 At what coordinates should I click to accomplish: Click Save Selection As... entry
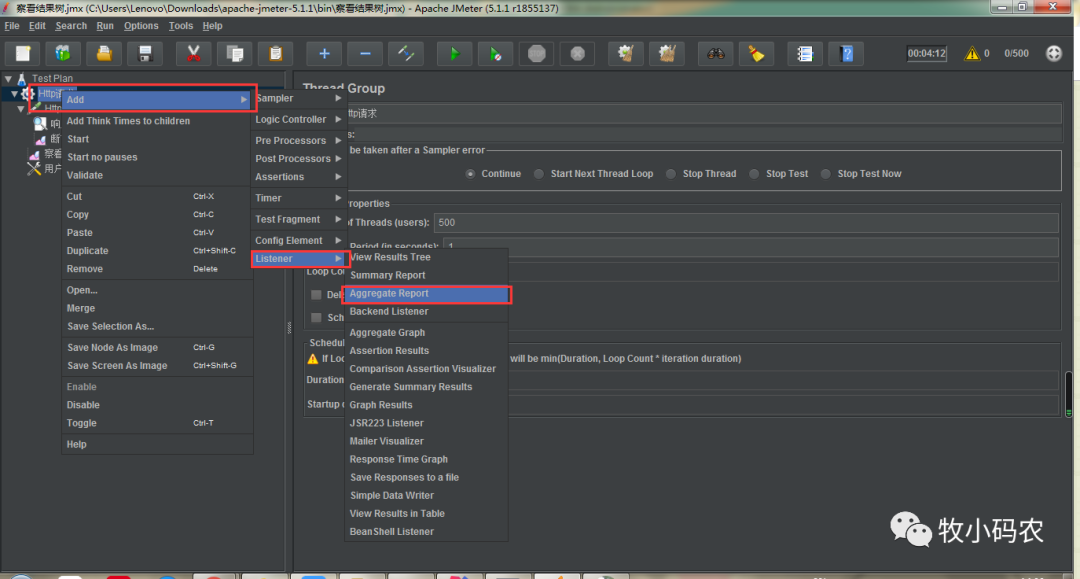[x=157, y=326]
